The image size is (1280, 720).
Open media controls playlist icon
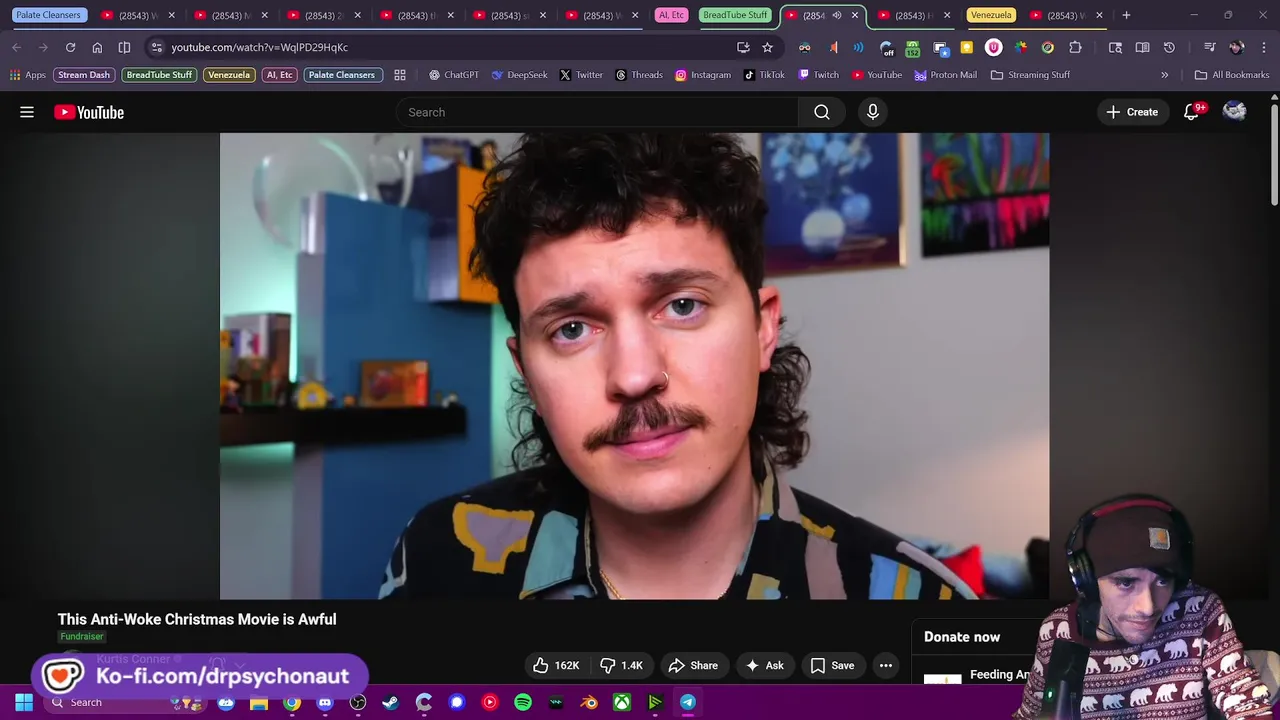(x=1209, y=47)
